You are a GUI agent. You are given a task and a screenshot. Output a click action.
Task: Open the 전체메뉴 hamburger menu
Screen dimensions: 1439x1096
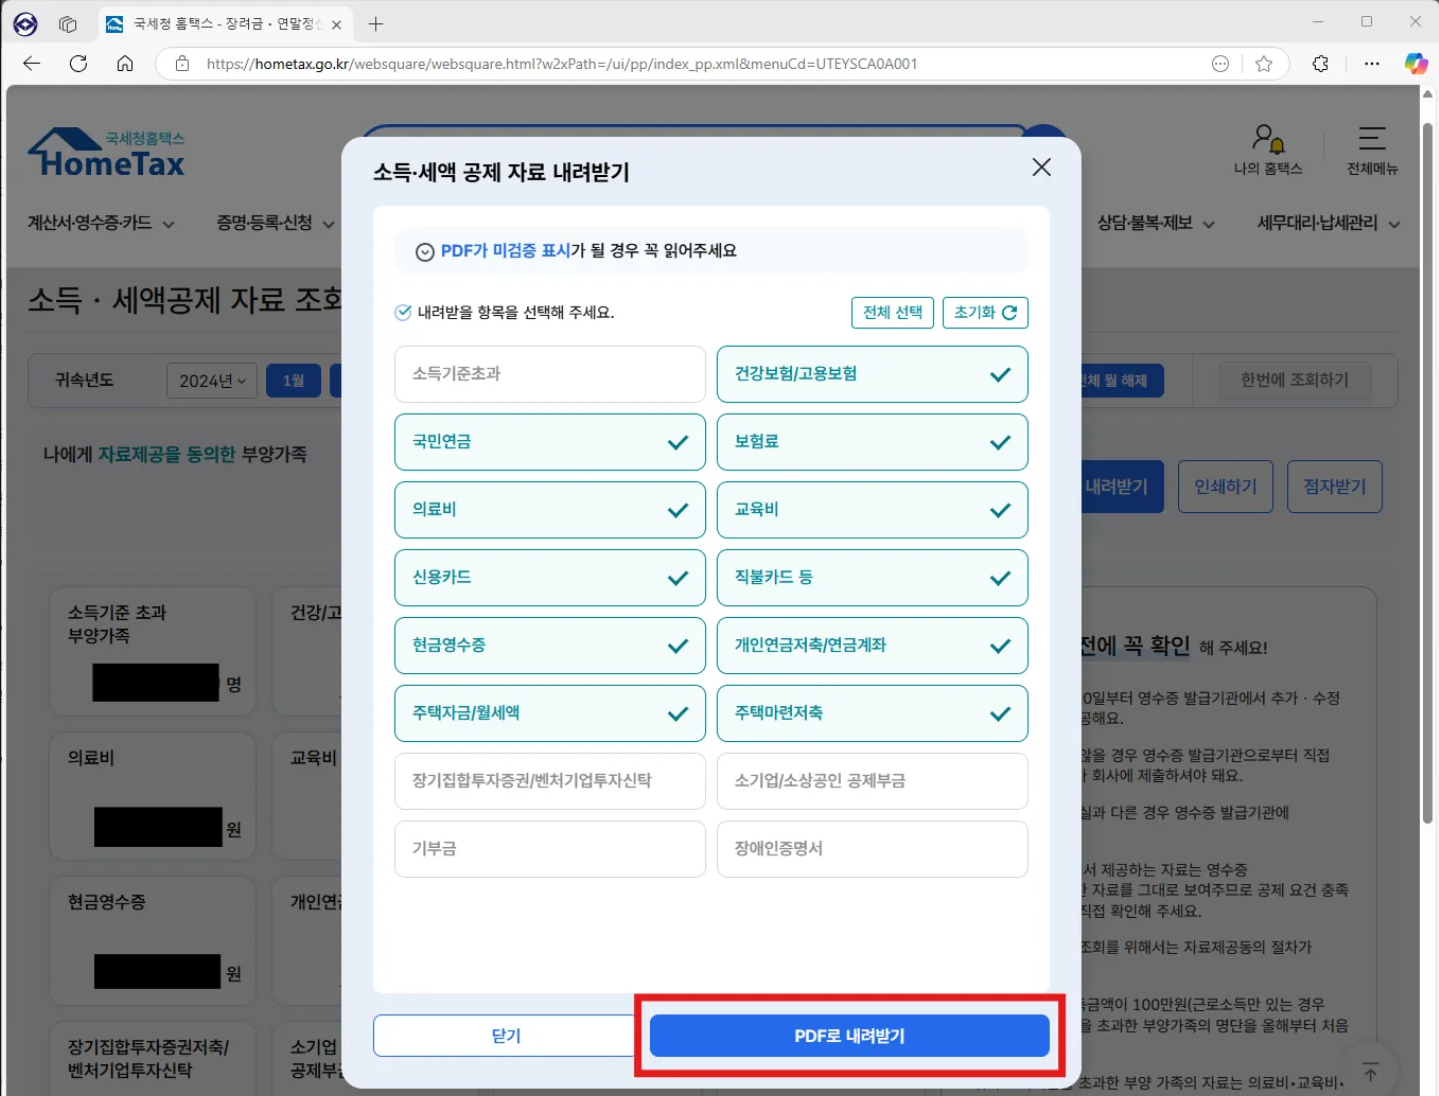pyautogui.click(x=1372, y=150)
